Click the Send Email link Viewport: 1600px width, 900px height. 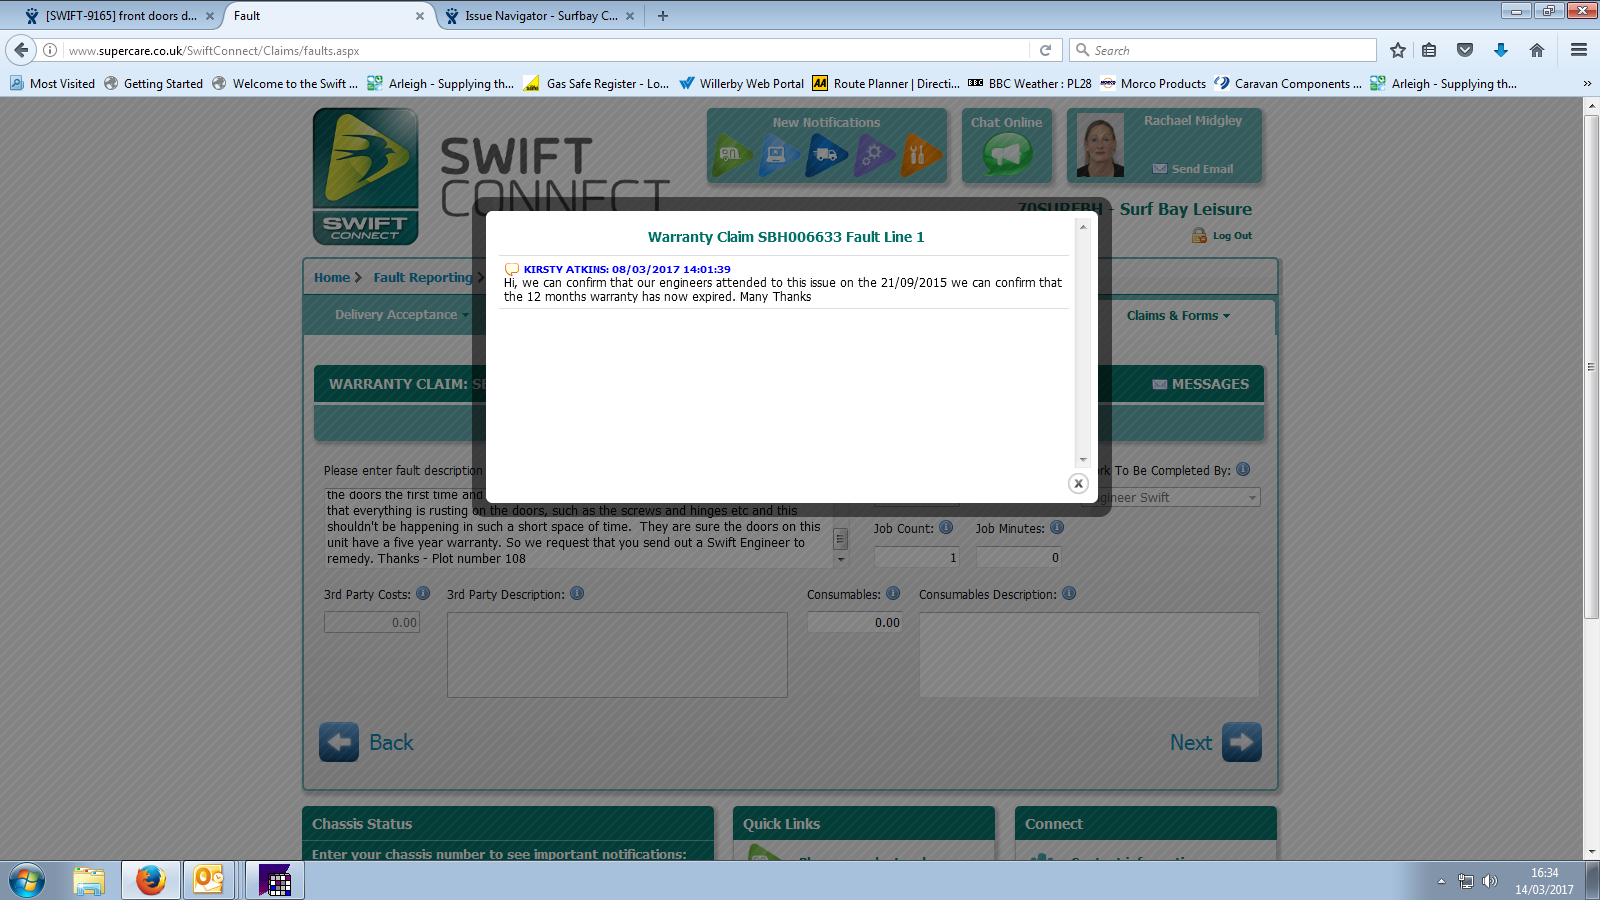pyautogui.click(x=1193, y=169)
